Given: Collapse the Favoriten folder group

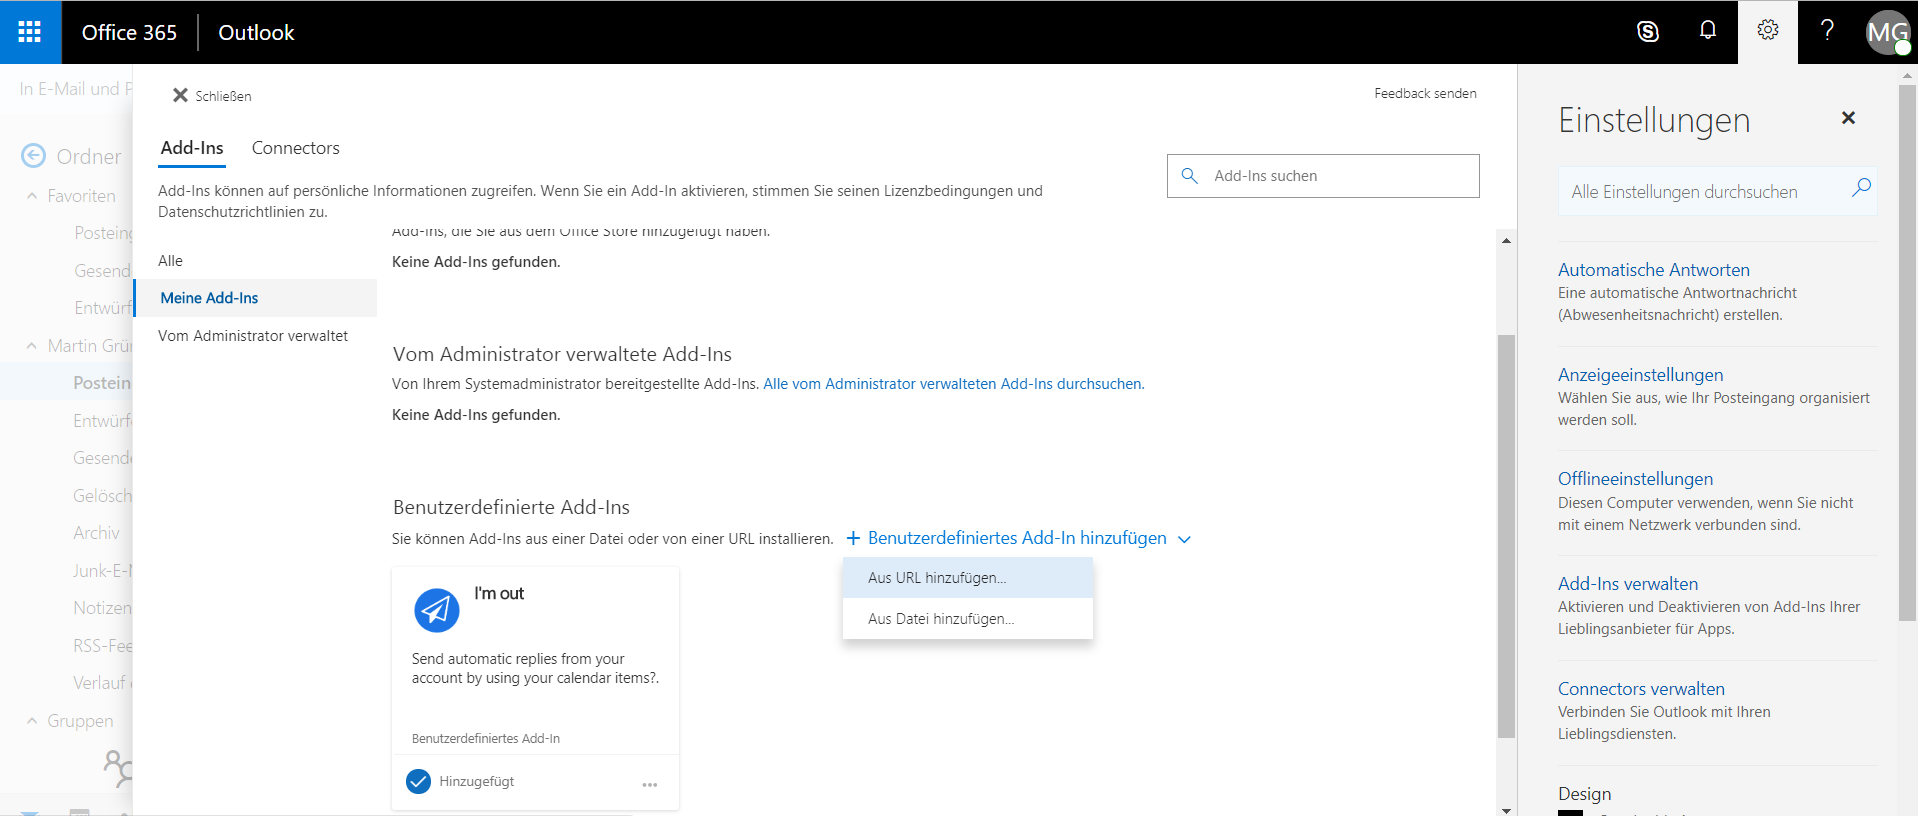Looking at the screenshot, I should [32, 196].
